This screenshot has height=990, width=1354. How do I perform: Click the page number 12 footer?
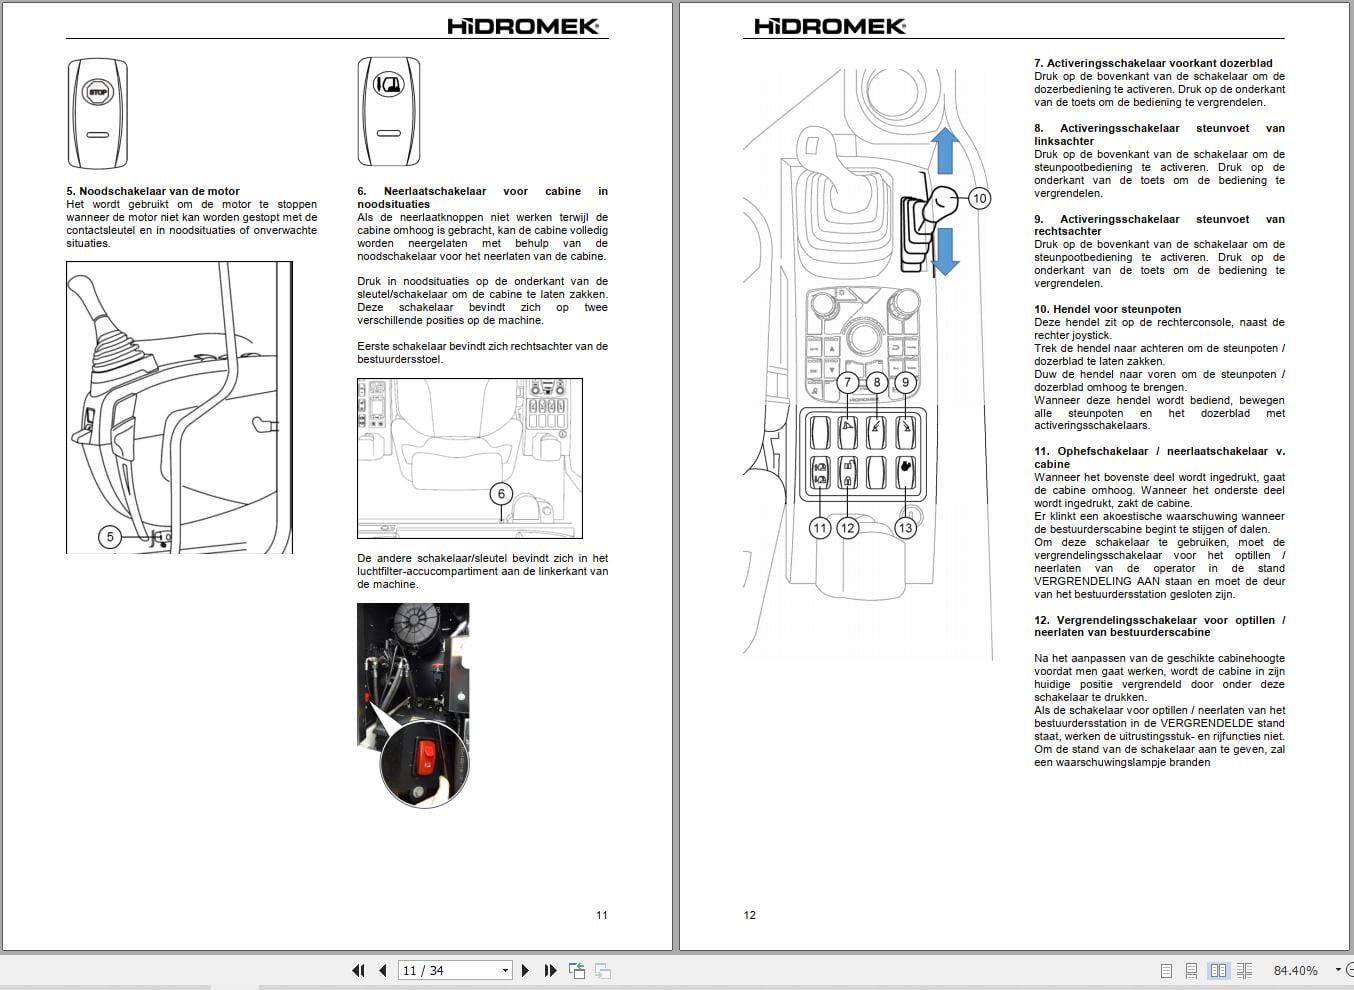point(750,915)
